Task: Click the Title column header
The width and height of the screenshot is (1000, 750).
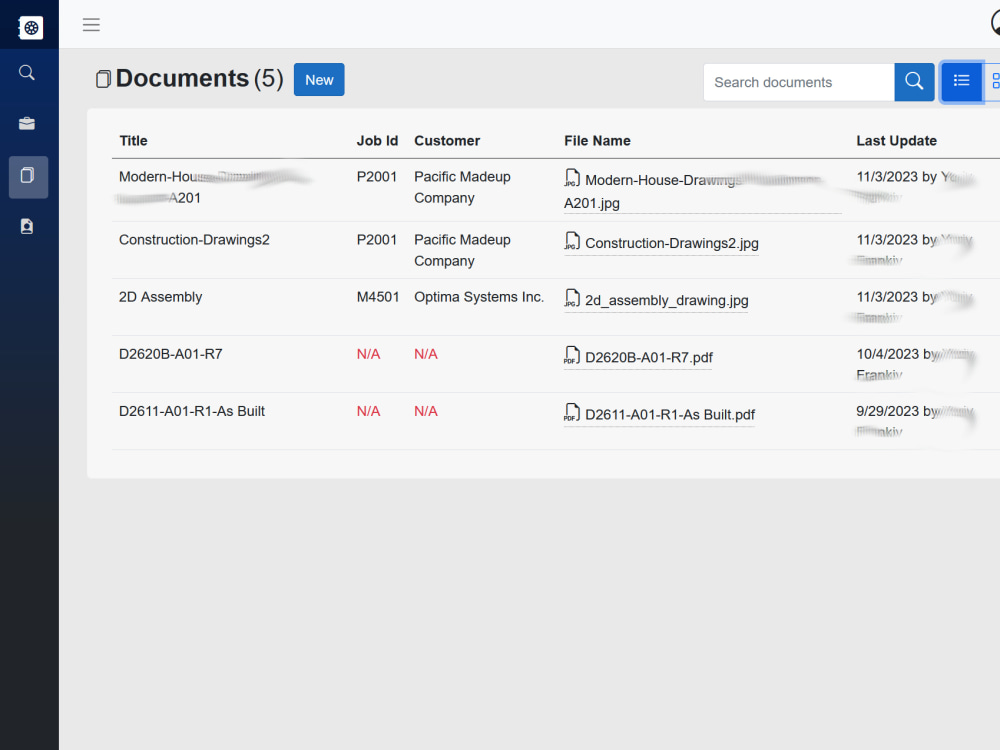Action: [x=133, y=141]
